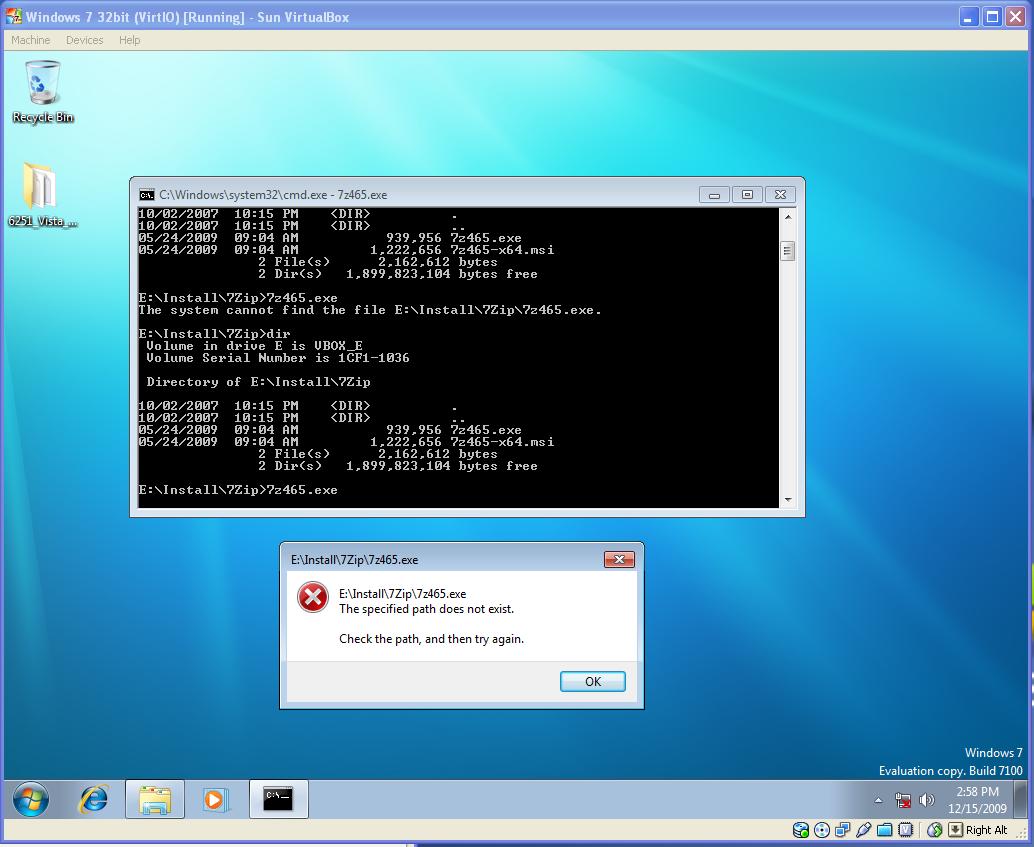
Task: Click the cmd window system menu icon
Action: 146,195
